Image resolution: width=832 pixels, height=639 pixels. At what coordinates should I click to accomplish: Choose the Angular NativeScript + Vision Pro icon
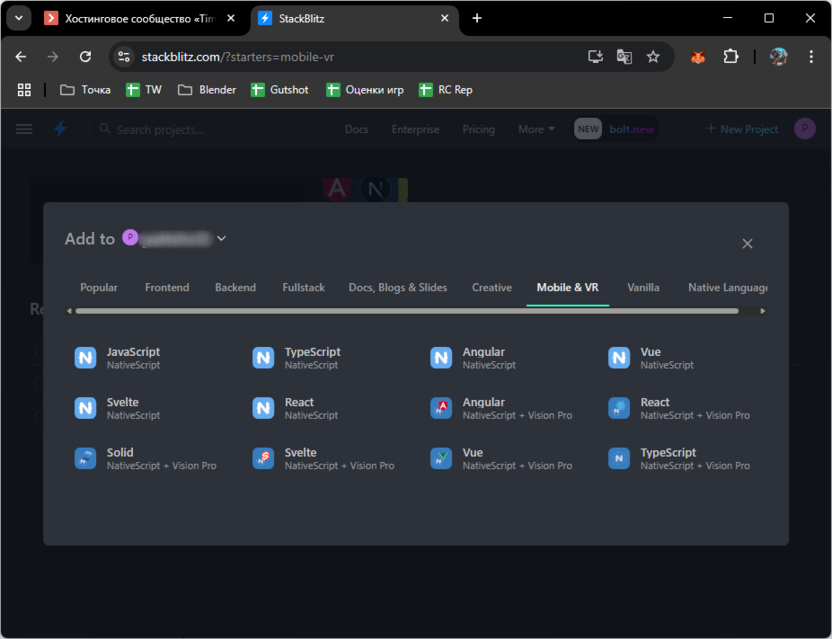click(441, 408)
